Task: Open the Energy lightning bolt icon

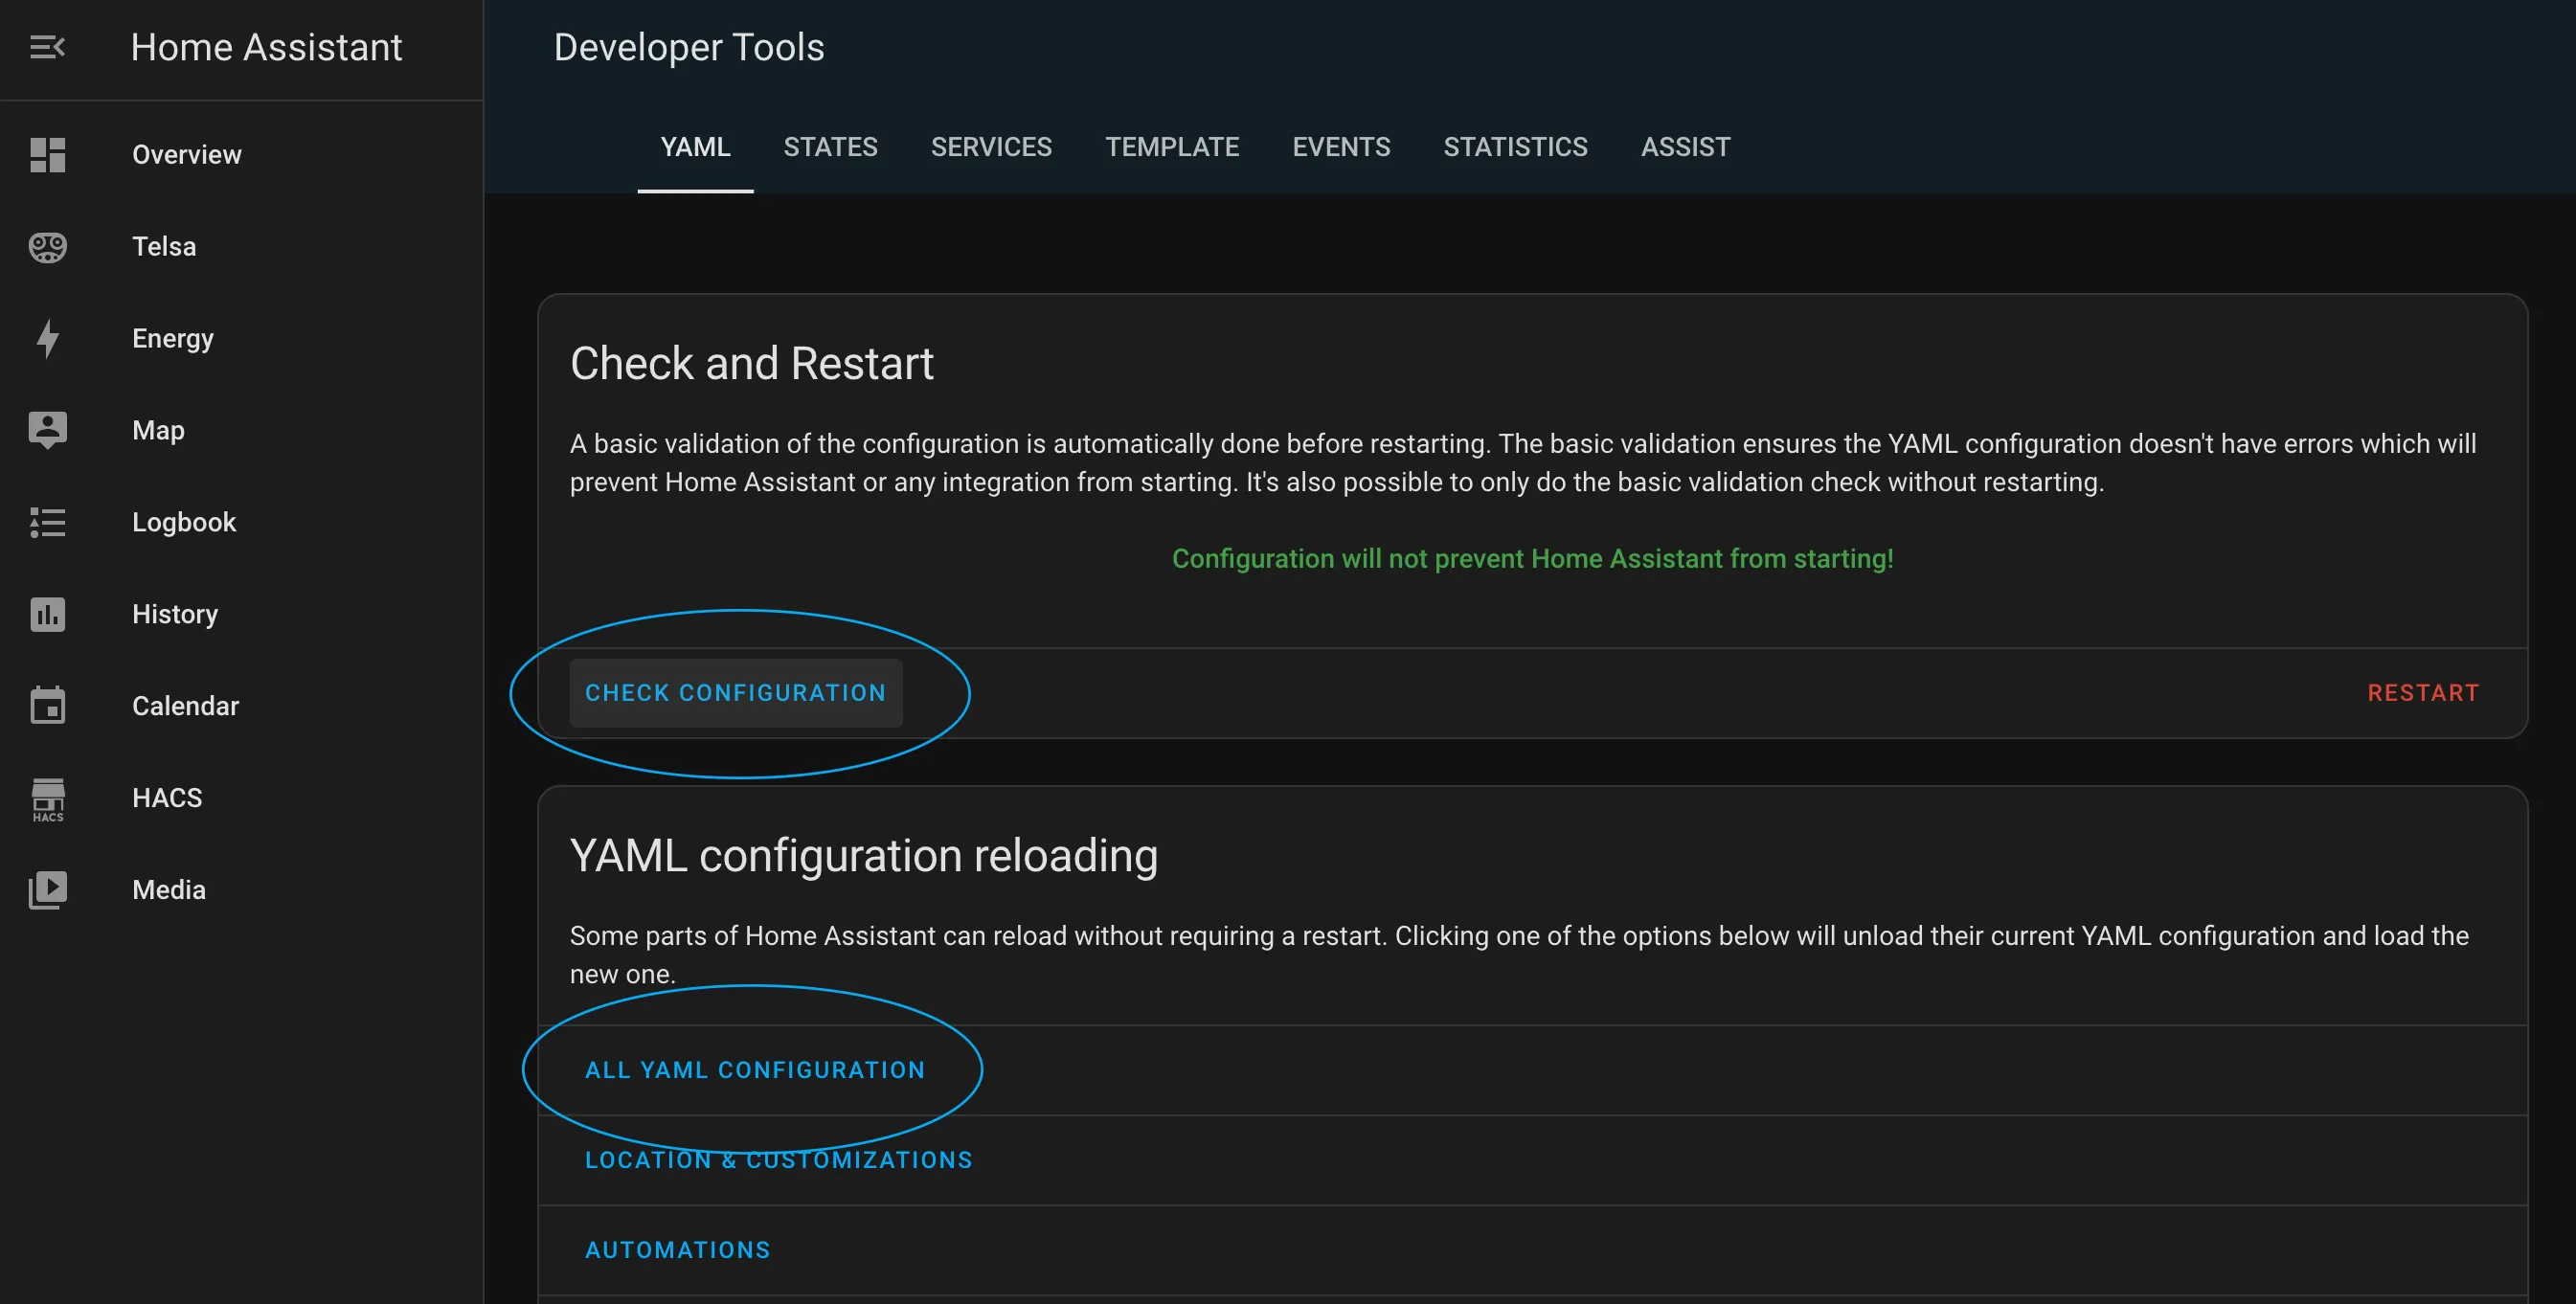Action: click(47, 339)
